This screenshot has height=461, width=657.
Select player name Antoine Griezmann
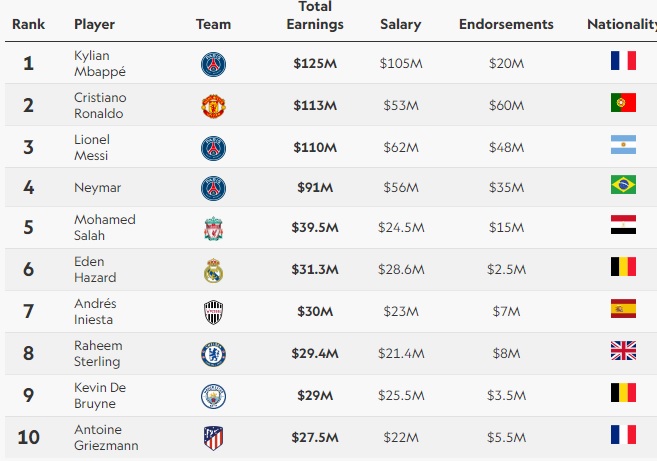click(x=106, y=437)
